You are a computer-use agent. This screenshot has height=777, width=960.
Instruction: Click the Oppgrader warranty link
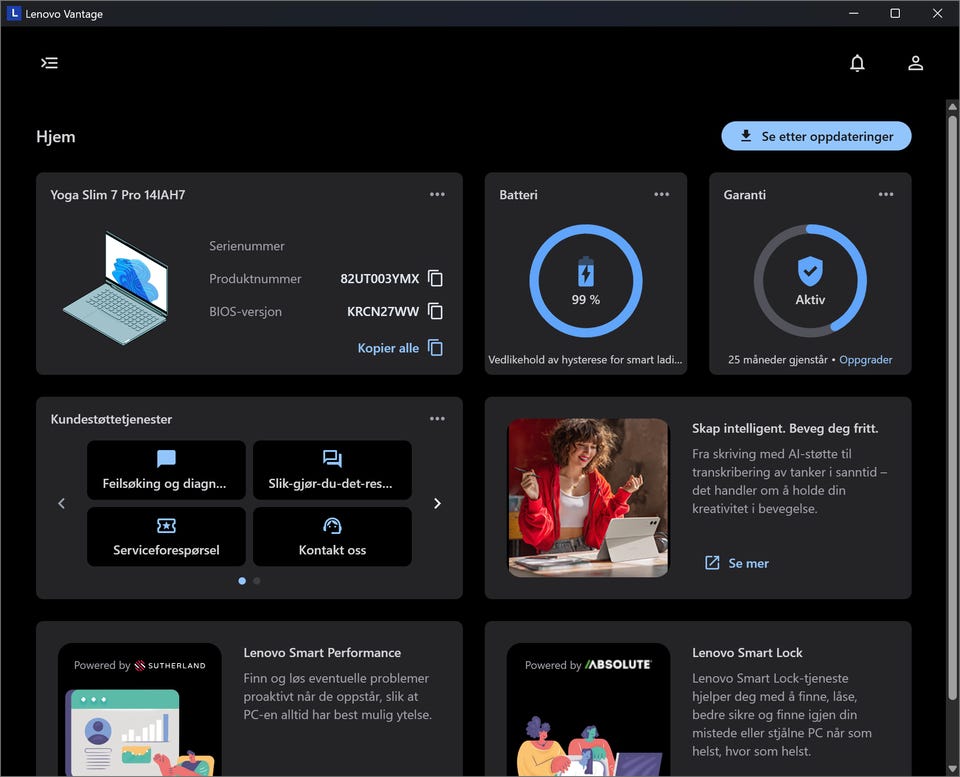tap(866, 360)
